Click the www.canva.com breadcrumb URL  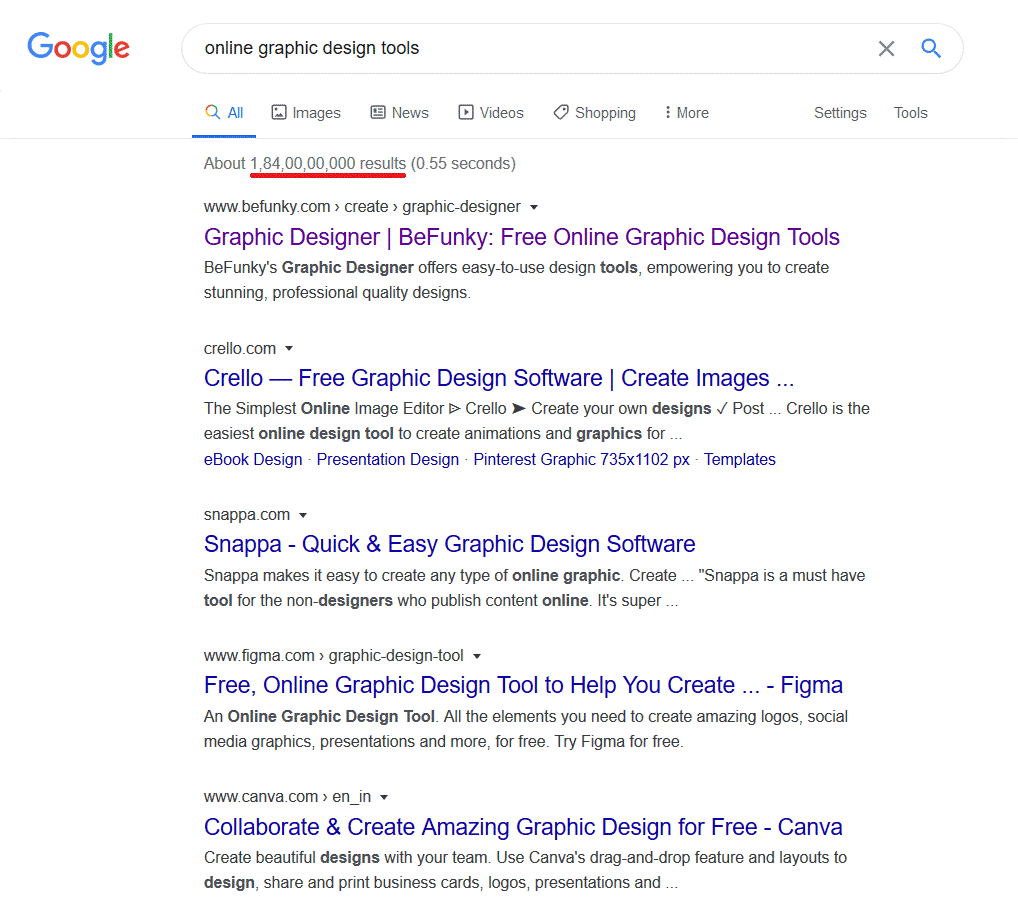pyautogui.click(x=288, y=797)
